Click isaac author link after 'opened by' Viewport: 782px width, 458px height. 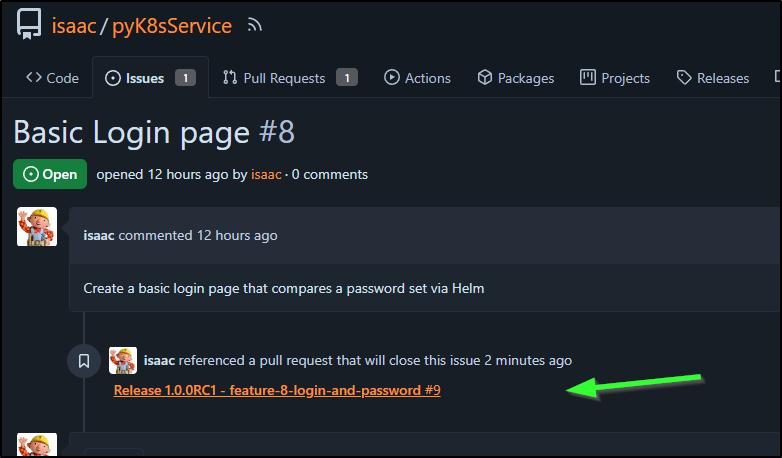tap(266, 175)
